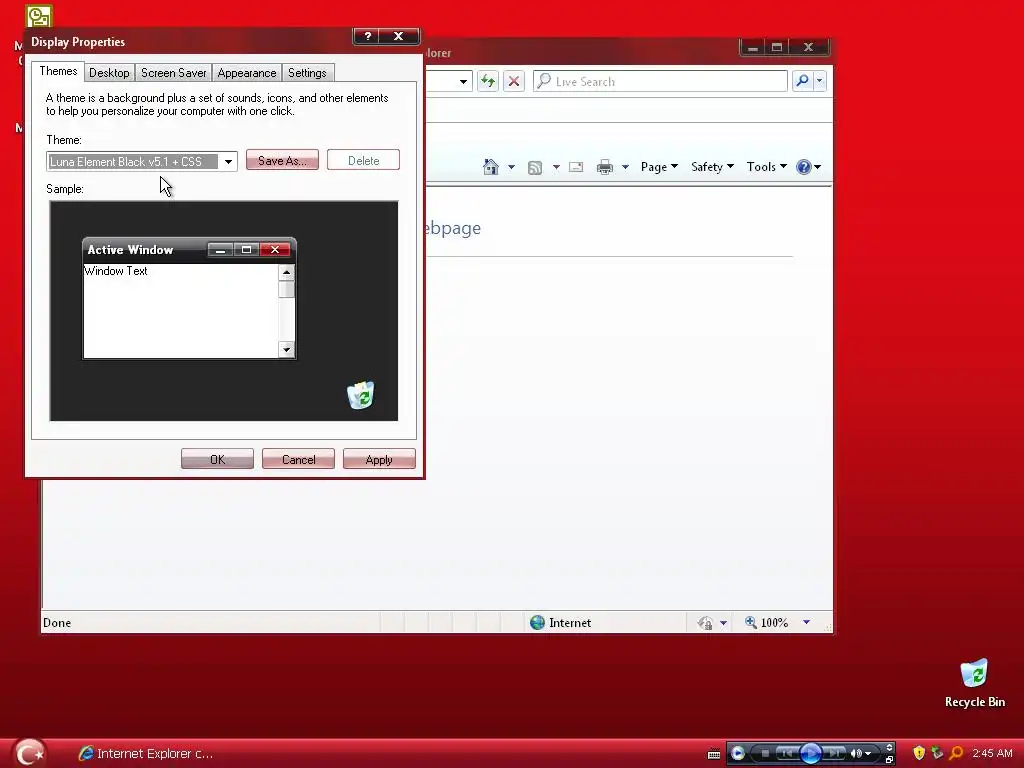
Task: Open the Theme combo box dropdown
Action: [228, 161]
